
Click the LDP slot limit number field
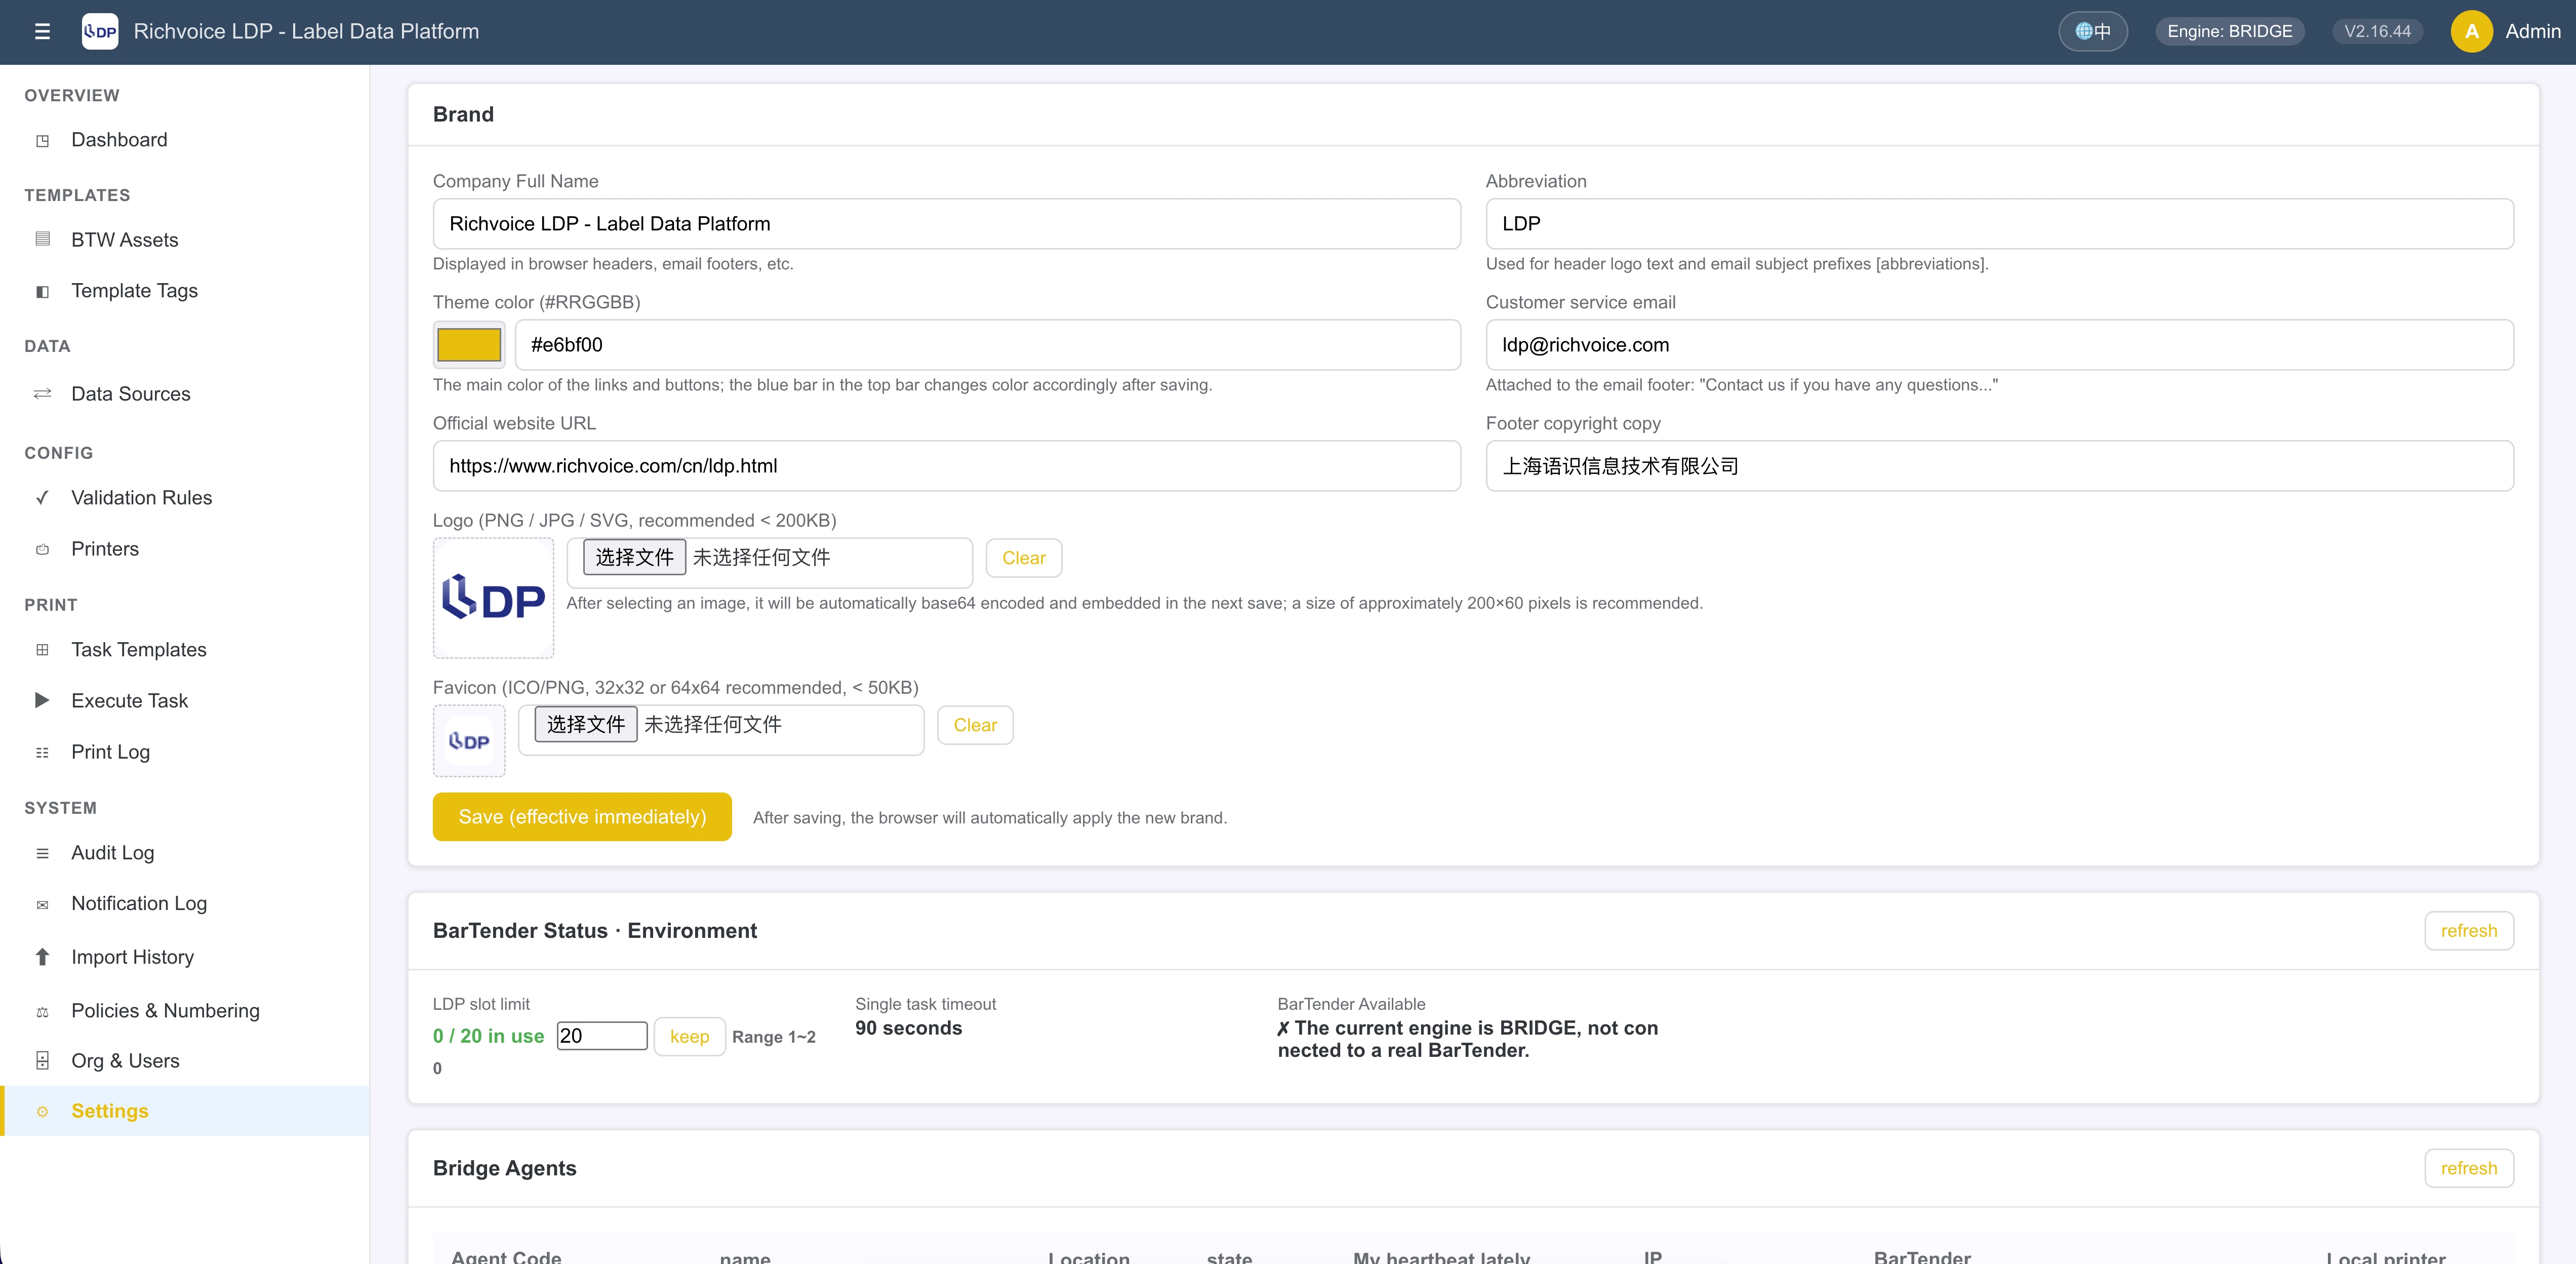tap(602, 1036)
